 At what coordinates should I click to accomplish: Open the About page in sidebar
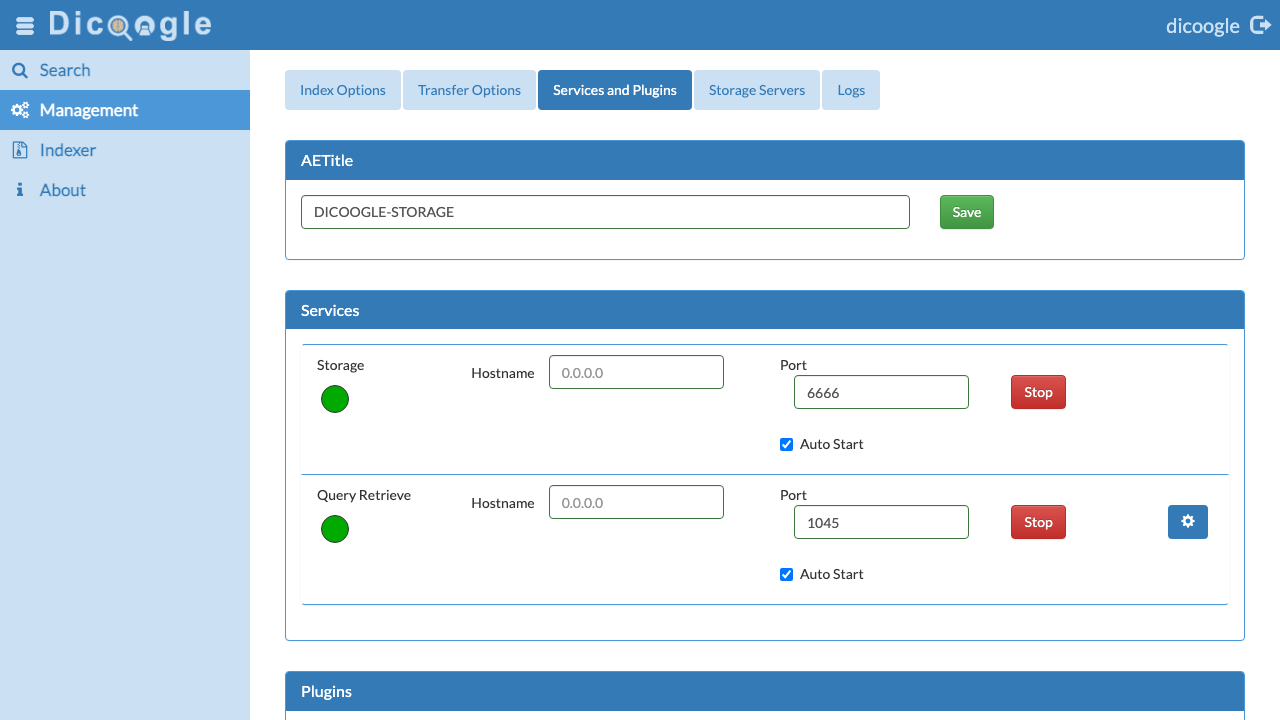(x=125, y=190)
